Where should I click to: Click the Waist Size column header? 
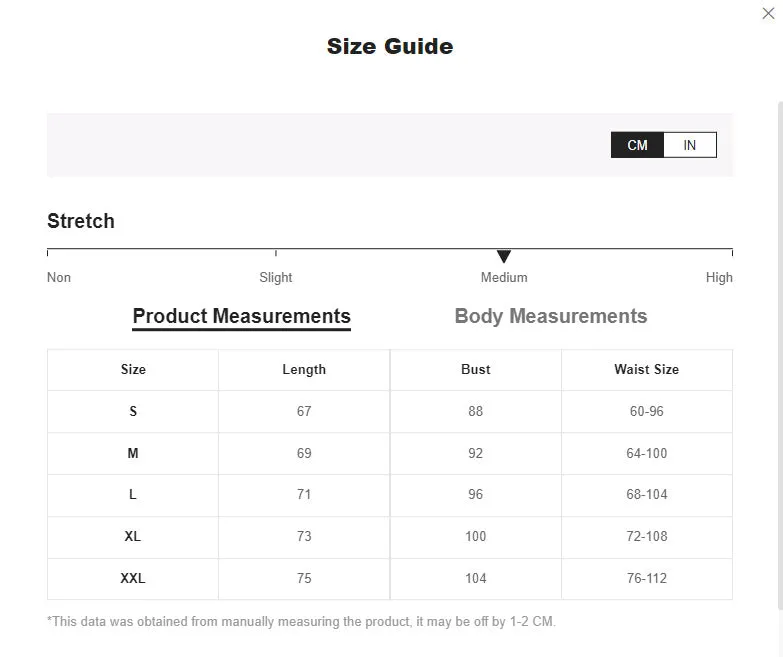(x=647, y=369)
